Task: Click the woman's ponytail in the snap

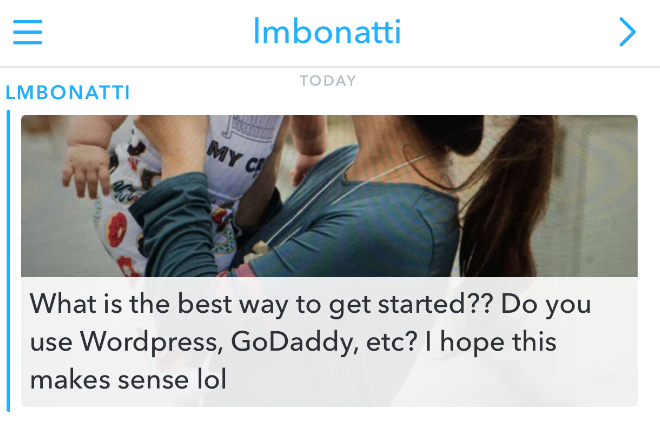Action: point(505,198)
